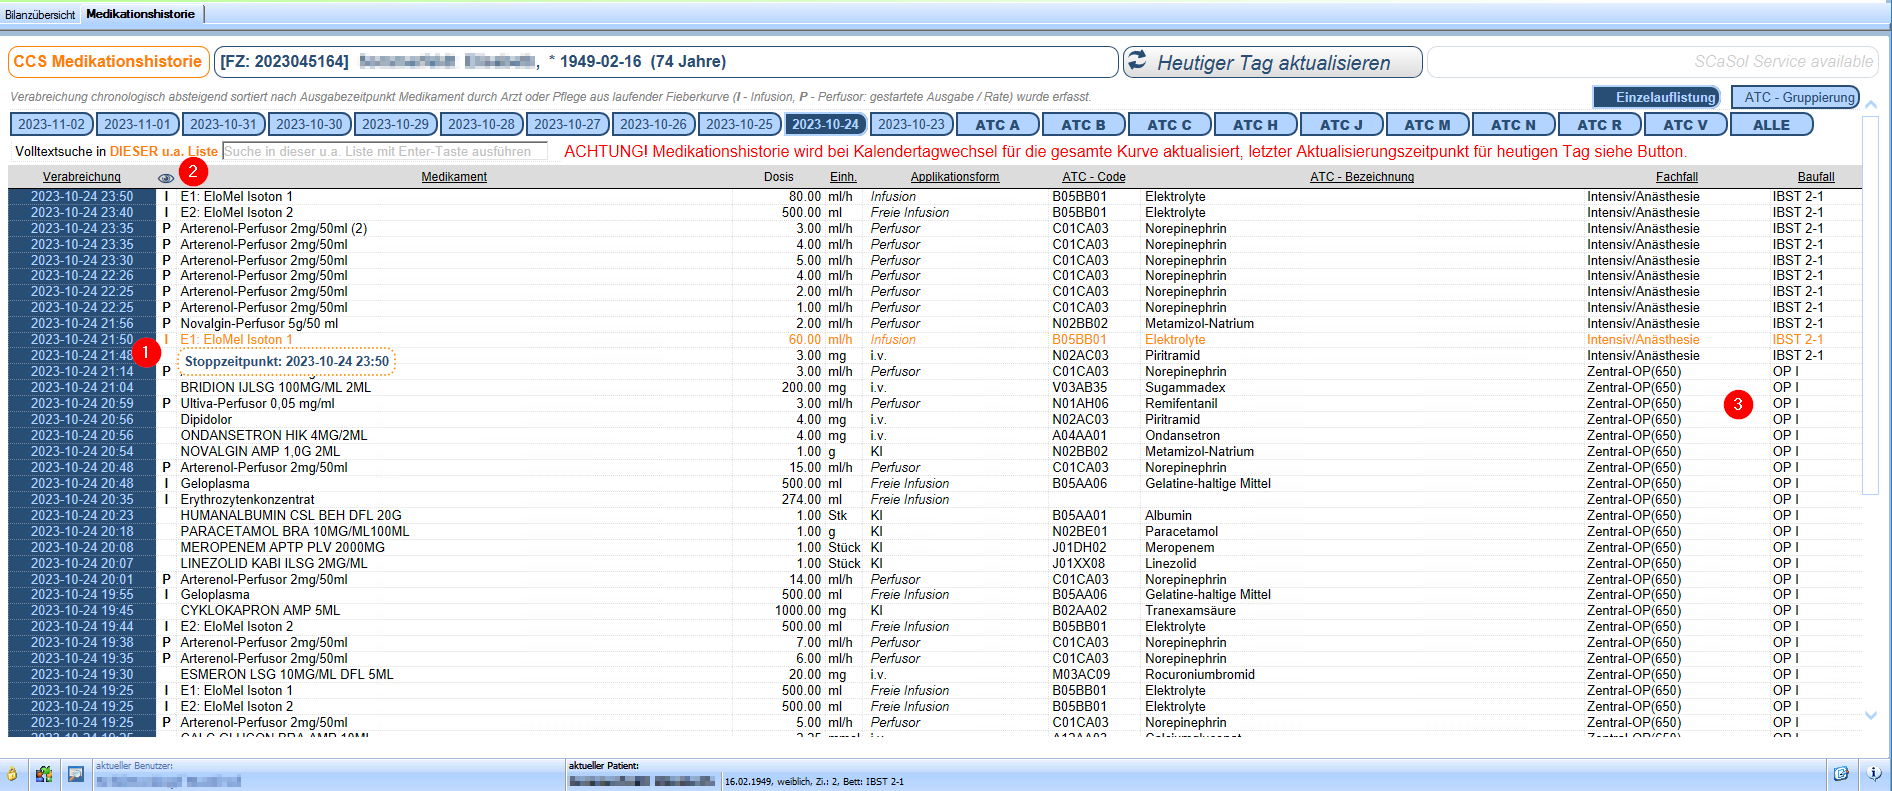1892x791 pixels.
Task: Select row Ultiva-Perfusor 0,05 mg/ml
Action: tap(935, 404)
